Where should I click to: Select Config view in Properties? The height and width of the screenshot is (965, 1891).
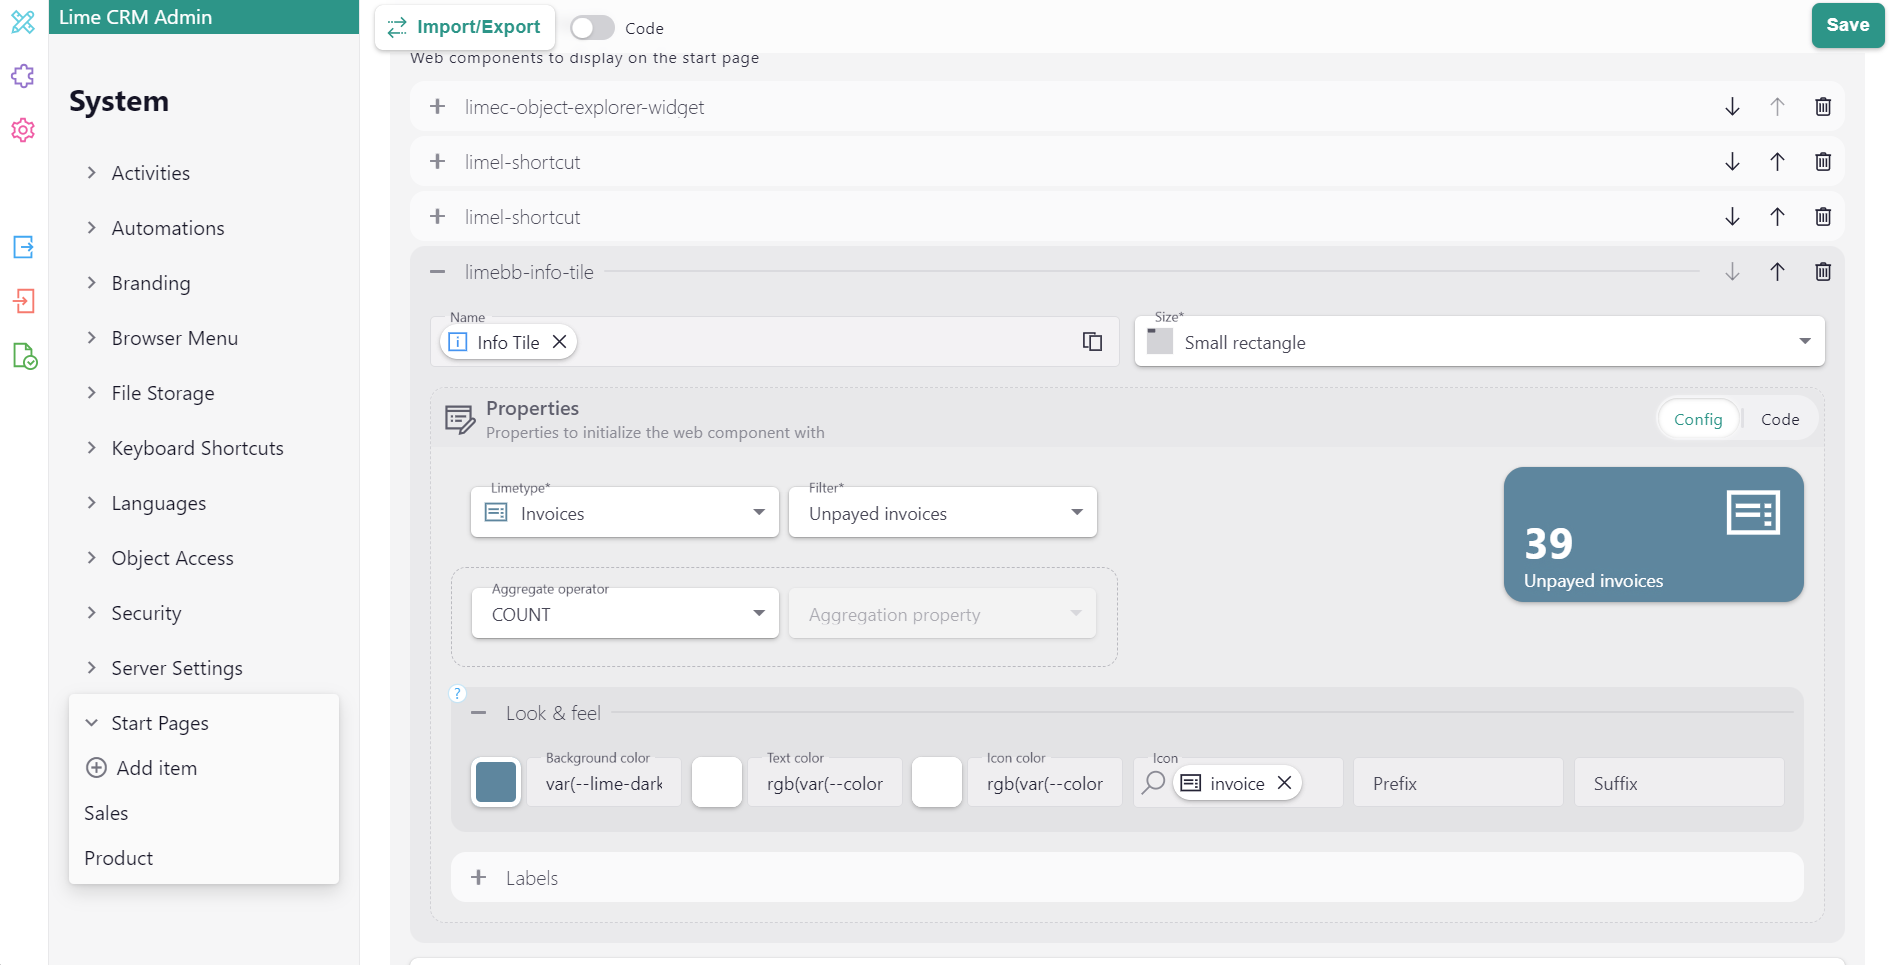click(1697, 420)
